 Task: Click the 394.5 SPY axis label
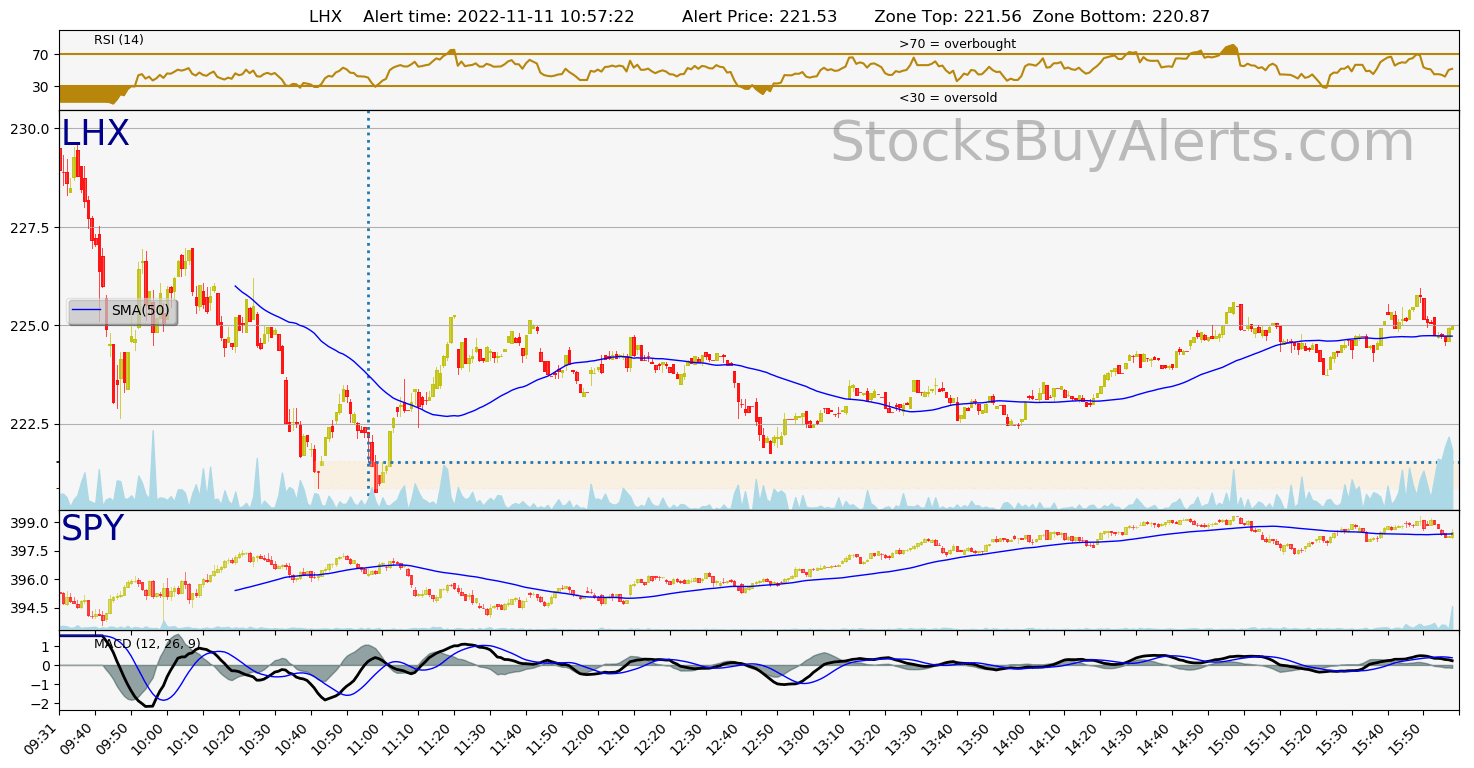coord(32,608)
